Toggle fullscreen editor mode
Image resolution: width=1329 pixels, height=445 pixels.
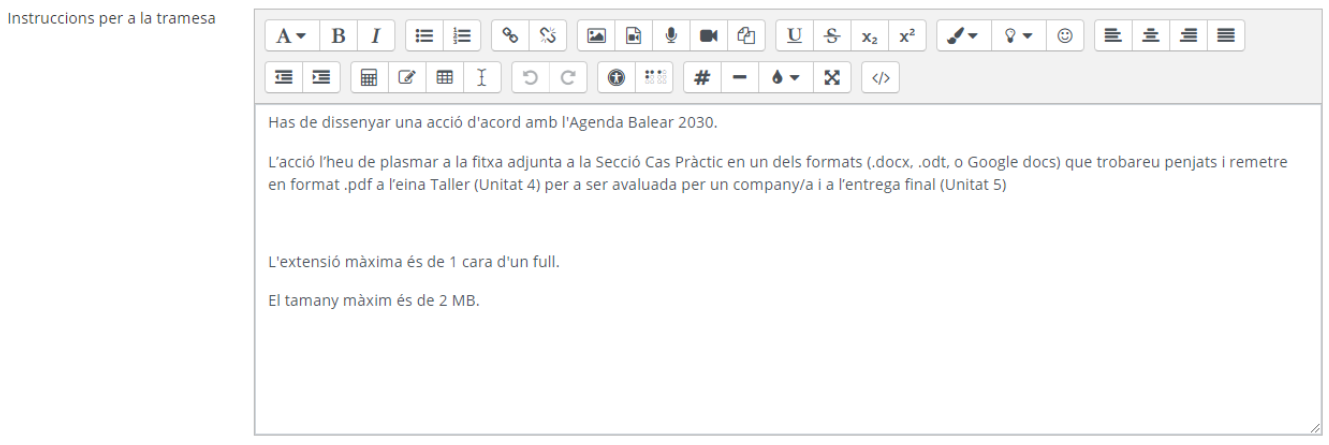[x=830, y=76]
